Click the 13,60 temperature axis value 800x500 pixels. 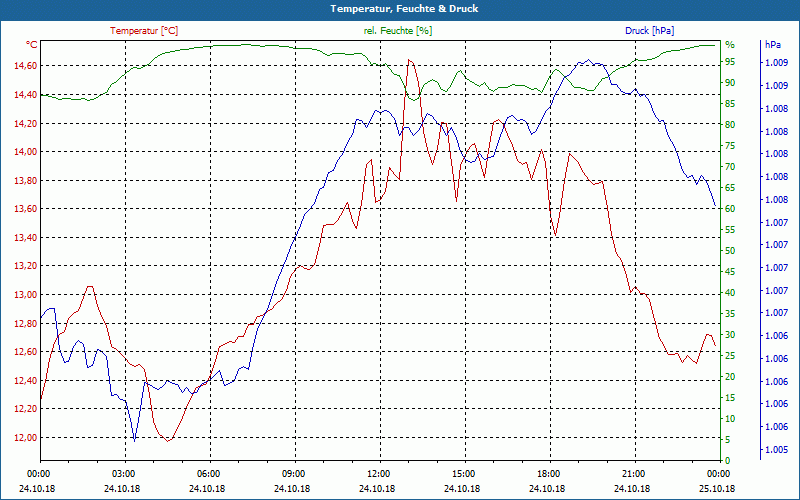coord(25,209)
